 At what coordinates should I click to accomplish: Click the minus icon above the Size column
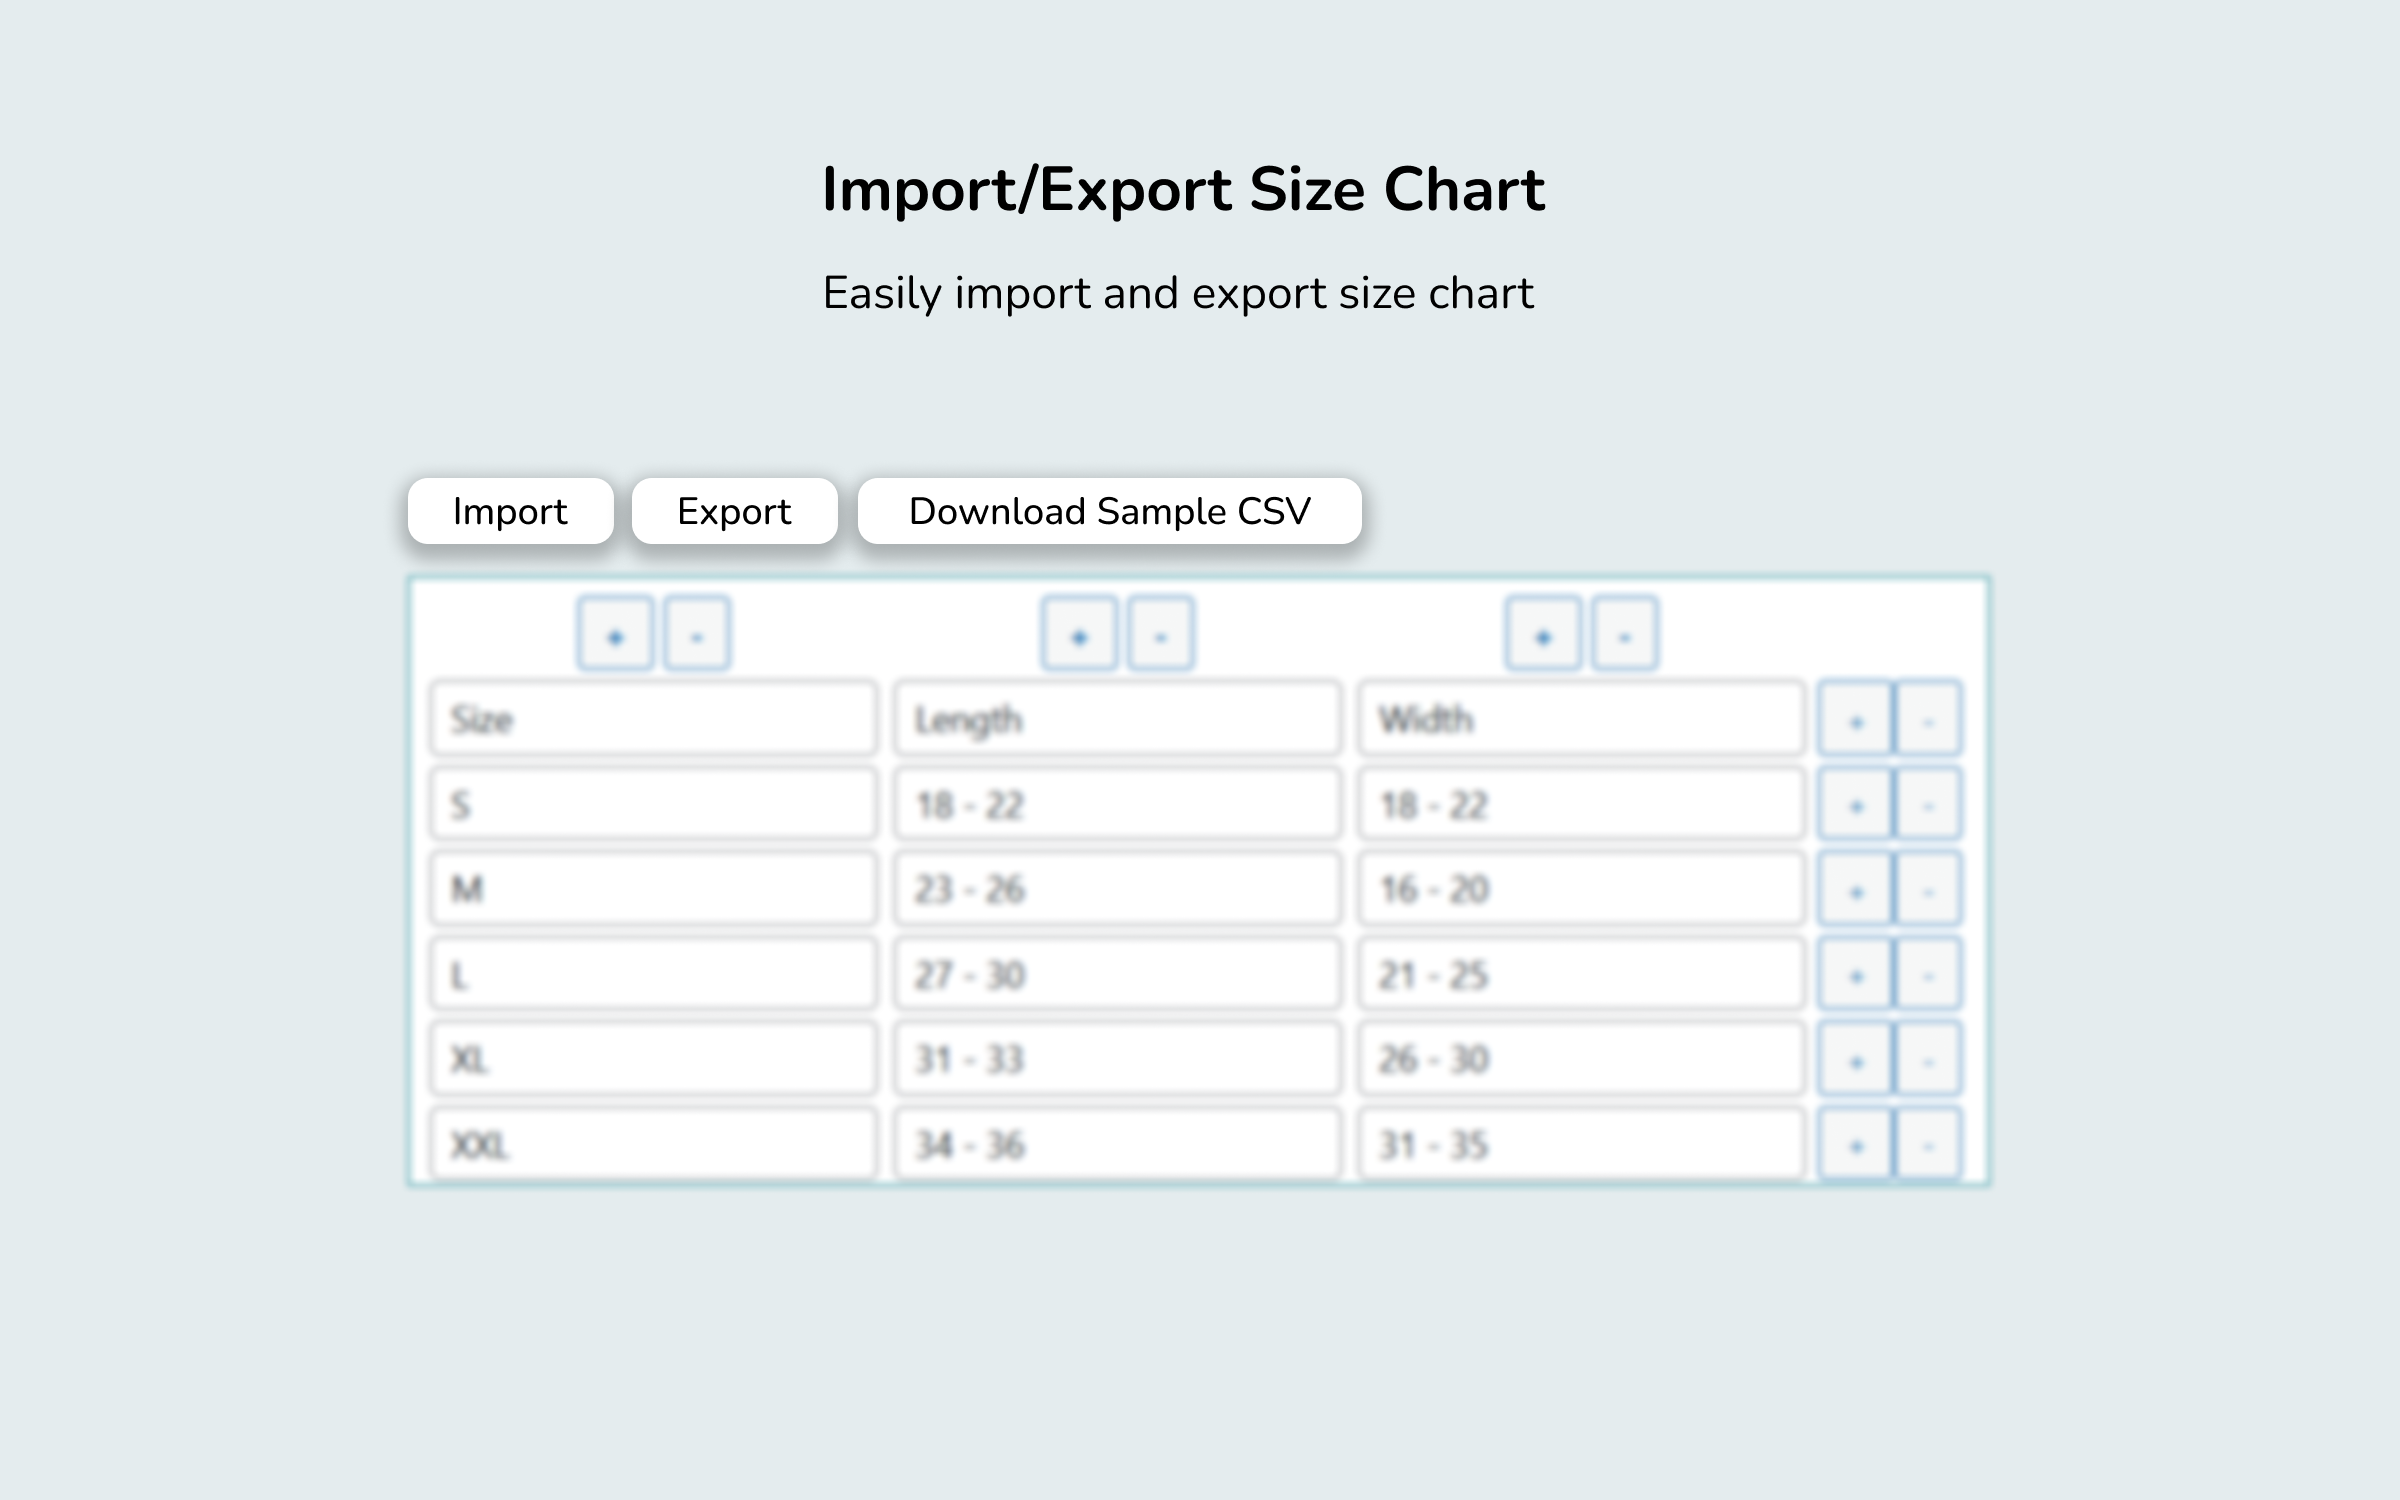point(697,634)
